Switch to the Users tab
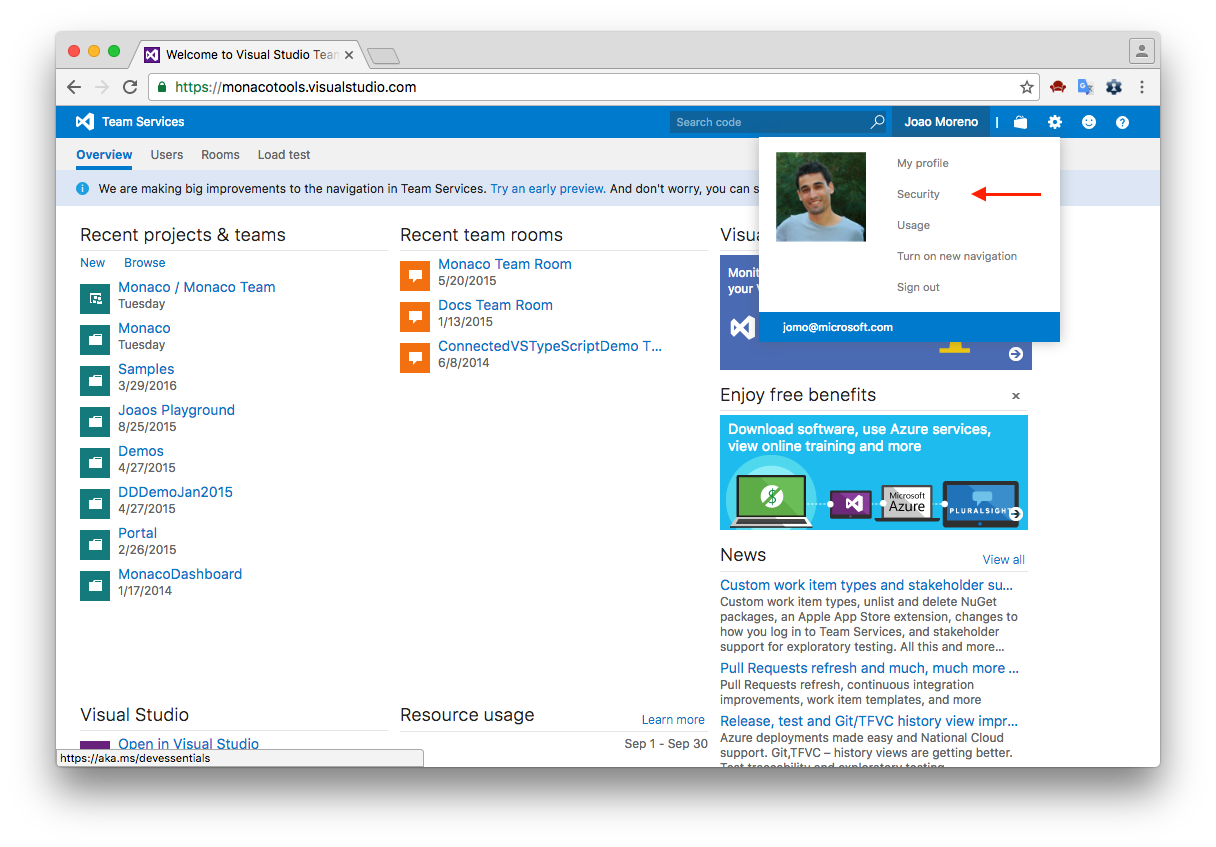This screenshot has width=1216, height=847. pos(167,155)
